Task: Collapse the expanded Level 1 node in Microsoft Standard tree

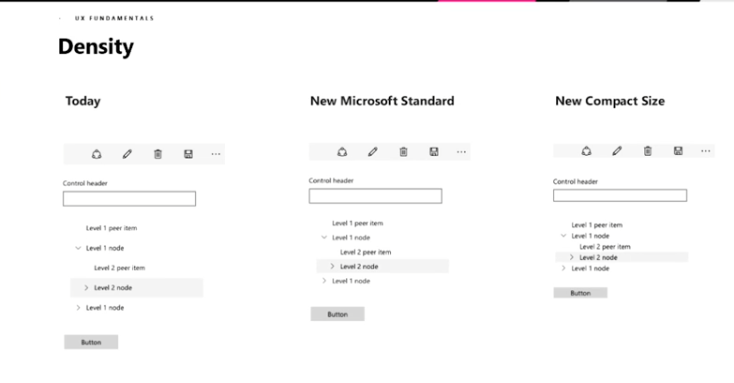Action: point(324,237)
